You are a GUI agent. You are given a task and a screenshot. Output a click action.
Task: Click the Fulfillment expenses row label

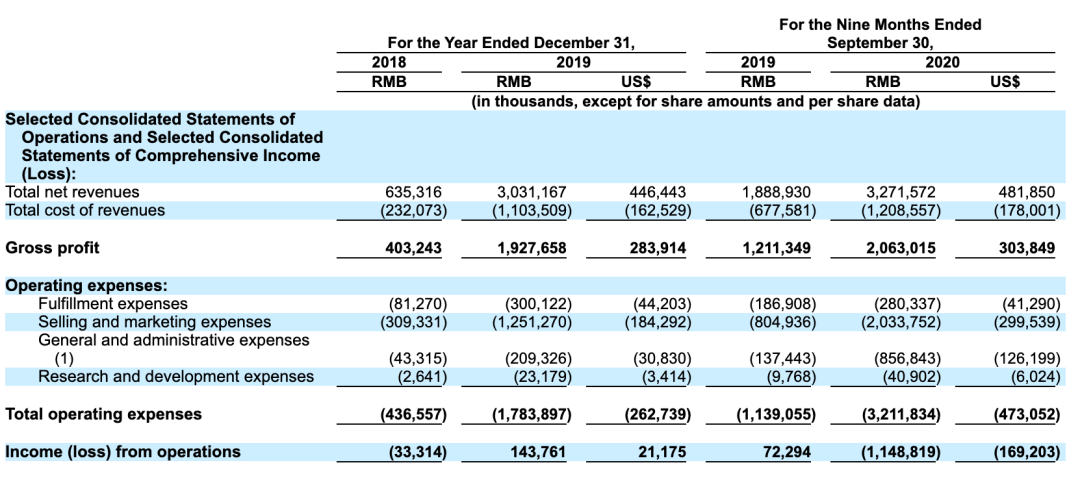112,303
